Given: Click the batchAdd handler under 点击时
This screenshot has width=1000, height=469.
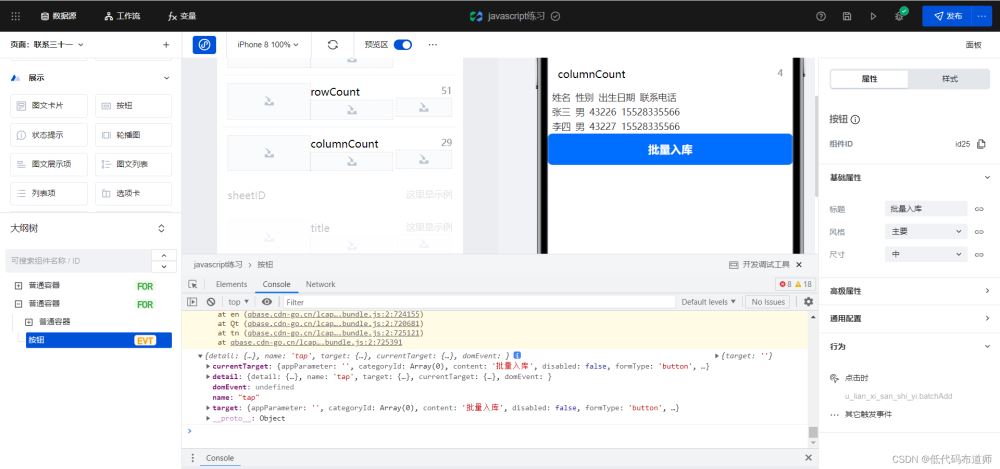Looking at the screenshot, I should (x=898, y=396).
